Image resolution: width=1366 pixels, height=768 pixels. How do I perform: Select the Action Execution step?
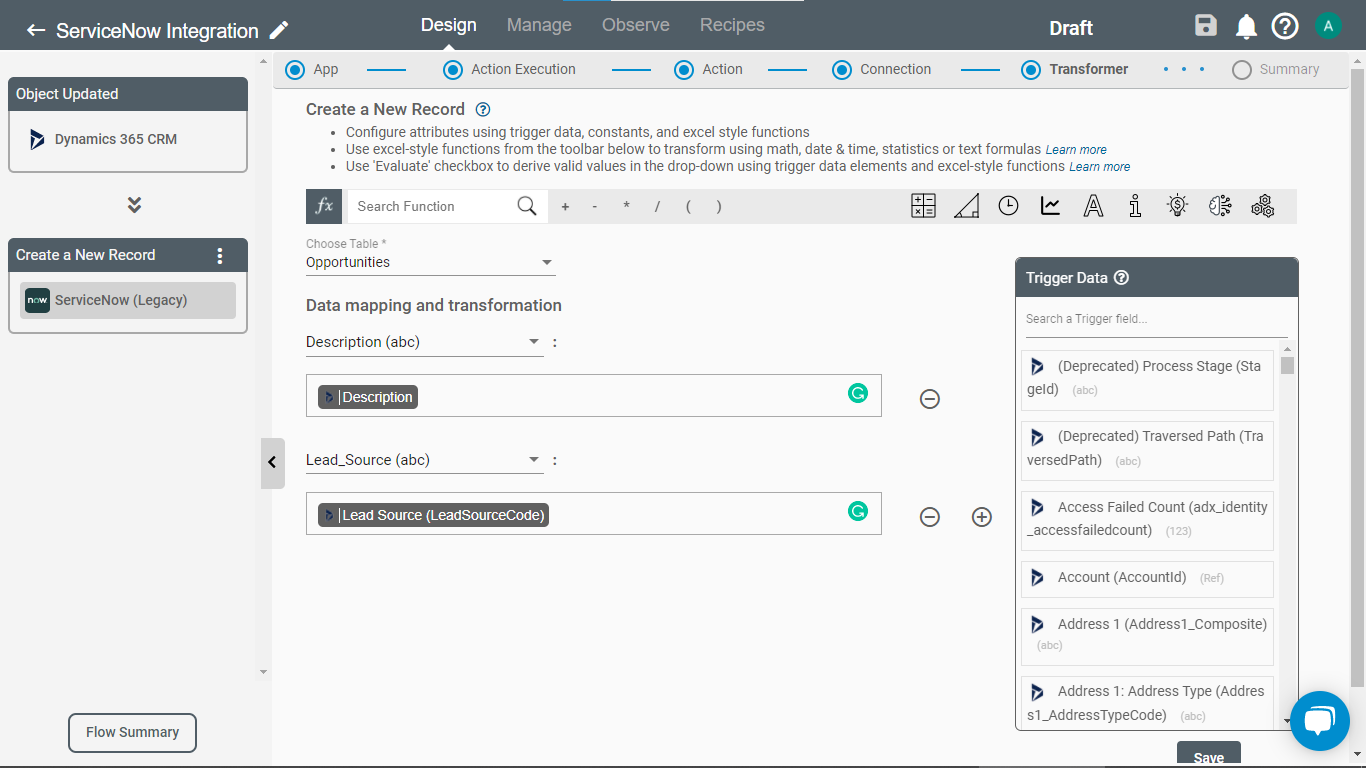point(510,70)
